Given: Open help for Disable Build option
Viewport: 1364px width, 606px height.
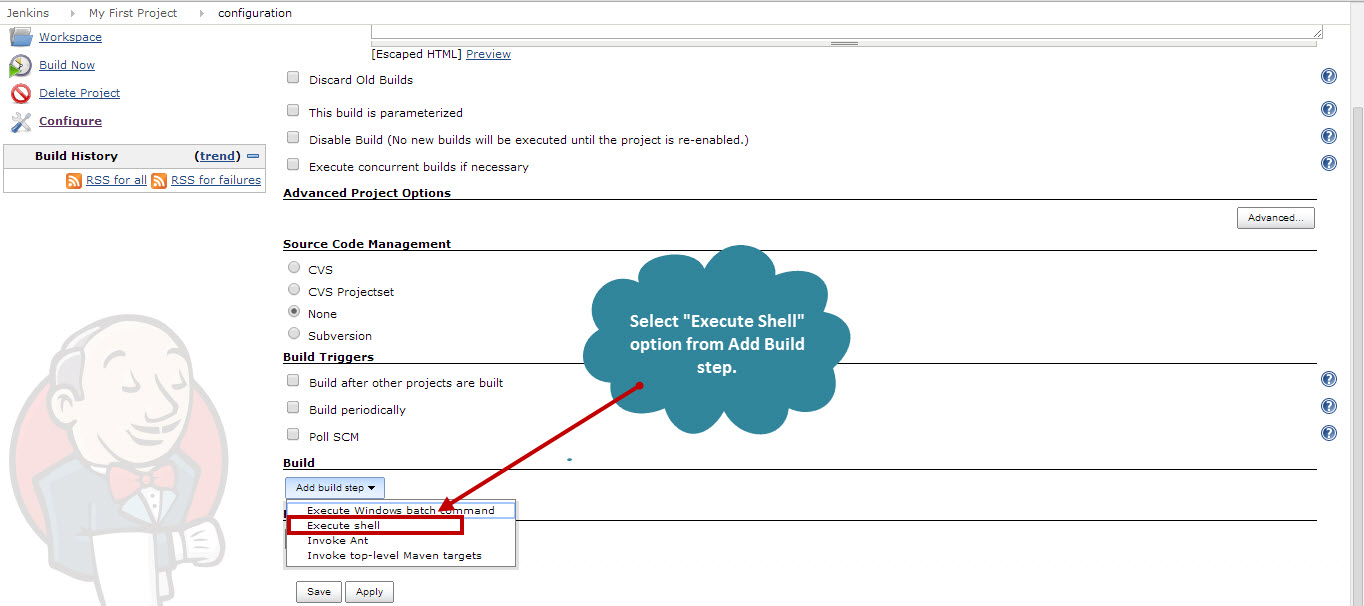Looking at the screenshot, I should click(x=1329, y=136).
